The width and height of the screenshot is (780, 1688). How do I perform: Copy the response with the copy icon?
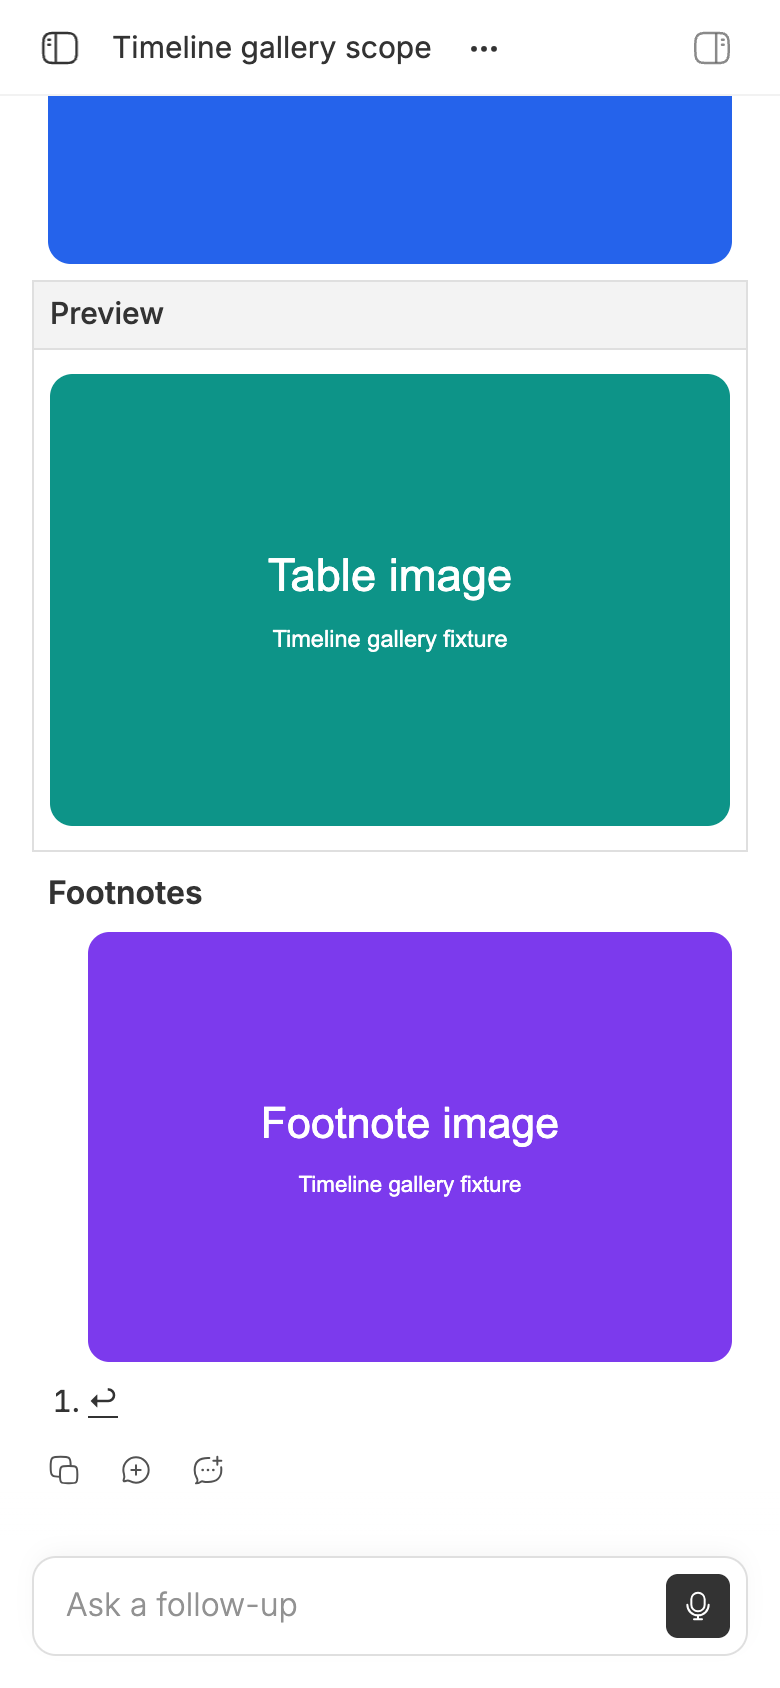(x=64, y=1470)
